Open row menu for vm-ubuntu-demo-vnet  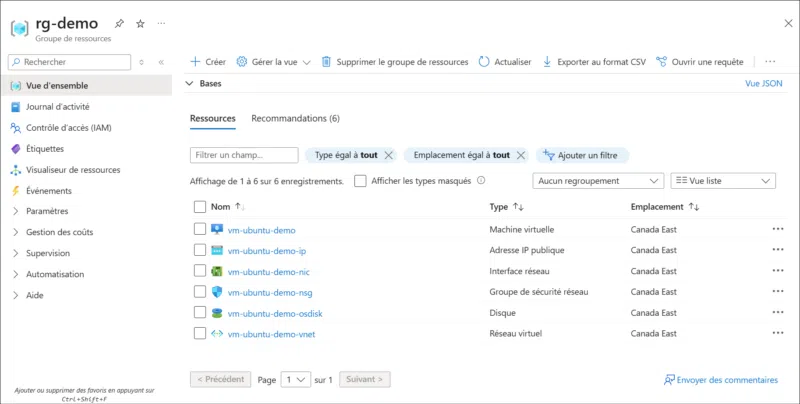(x=778, y=333)
